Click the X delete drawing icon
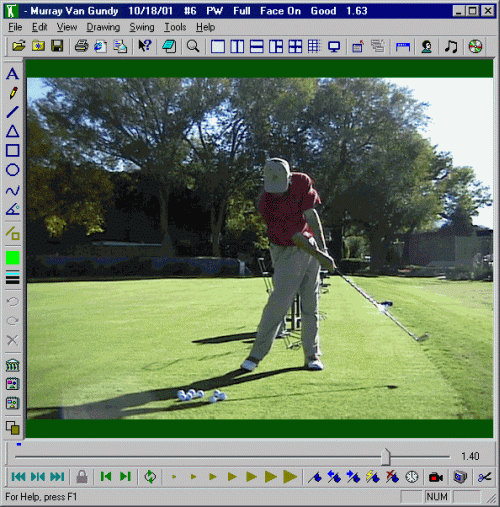500x507 pixels. click(x=13, y=340)
